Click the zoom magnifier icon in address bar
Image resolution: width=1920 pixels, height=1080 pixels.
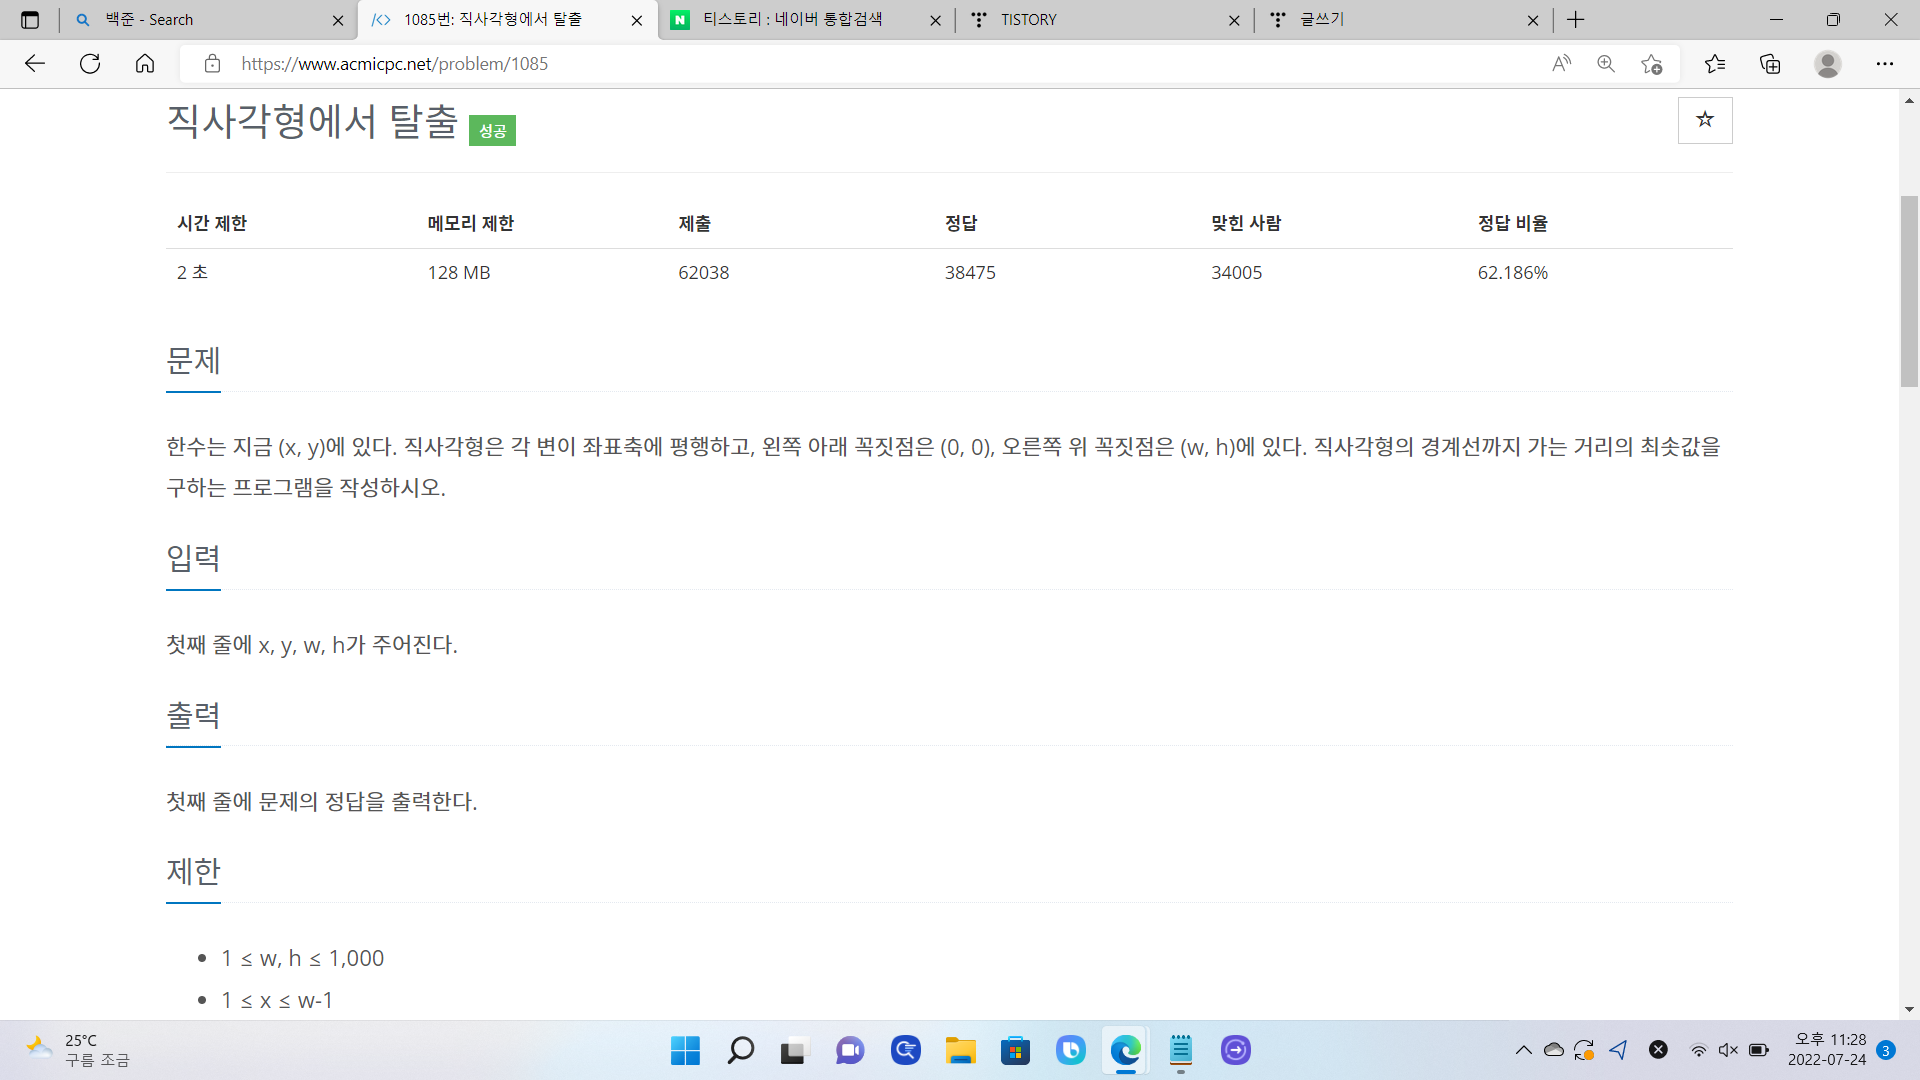(1606, 64)
